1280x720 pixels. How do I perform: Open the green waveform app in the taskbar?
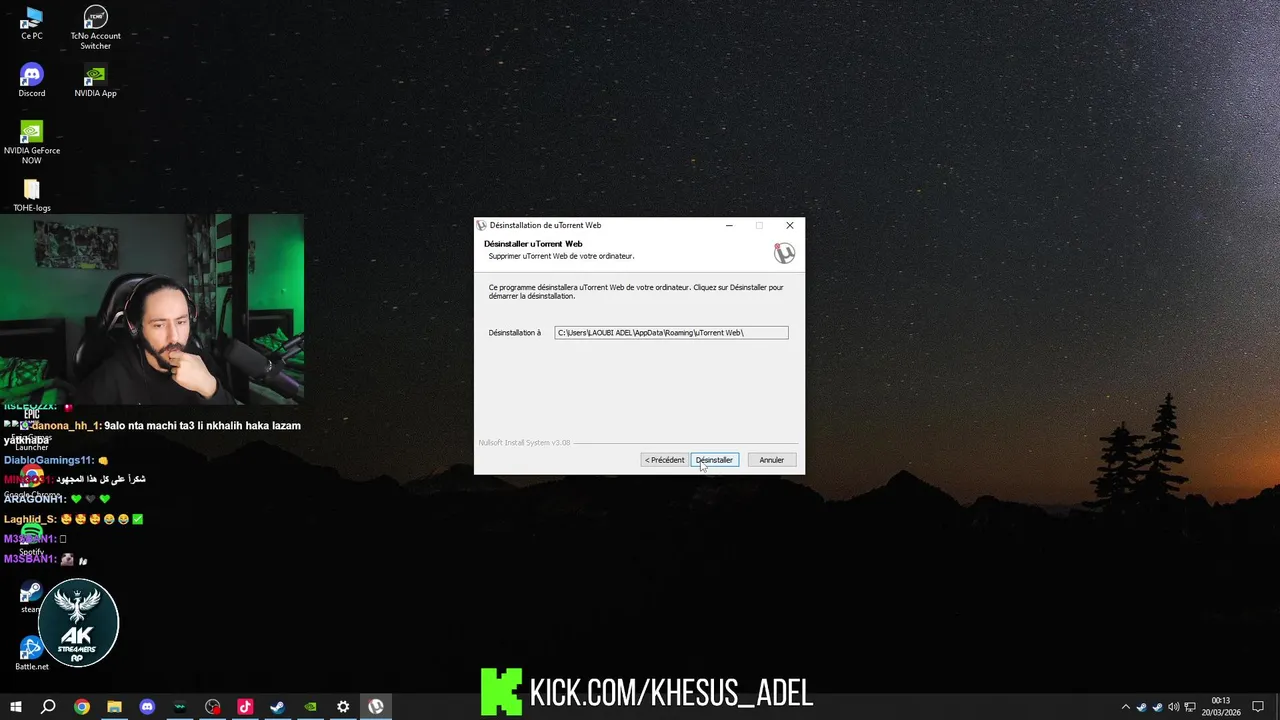[x=180, y=707]
